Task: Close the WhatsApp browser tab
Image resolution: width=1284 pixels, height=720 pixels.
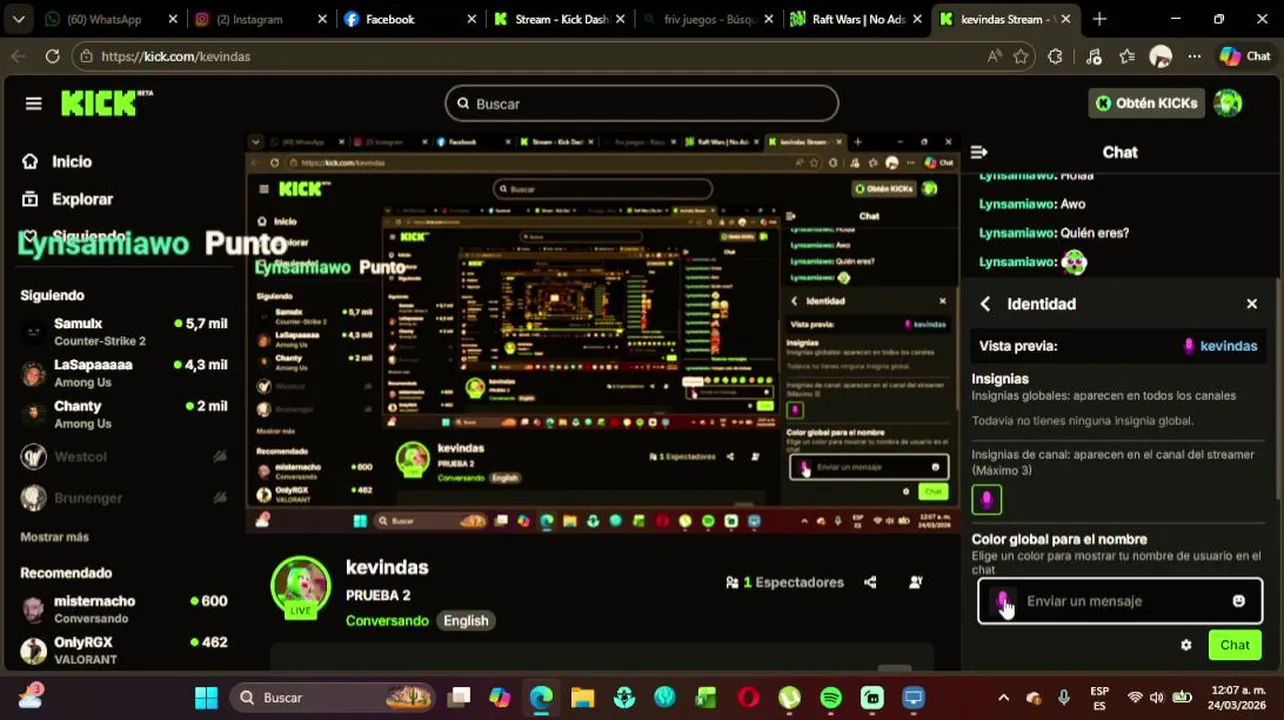Action: click(x=173, y=19)
